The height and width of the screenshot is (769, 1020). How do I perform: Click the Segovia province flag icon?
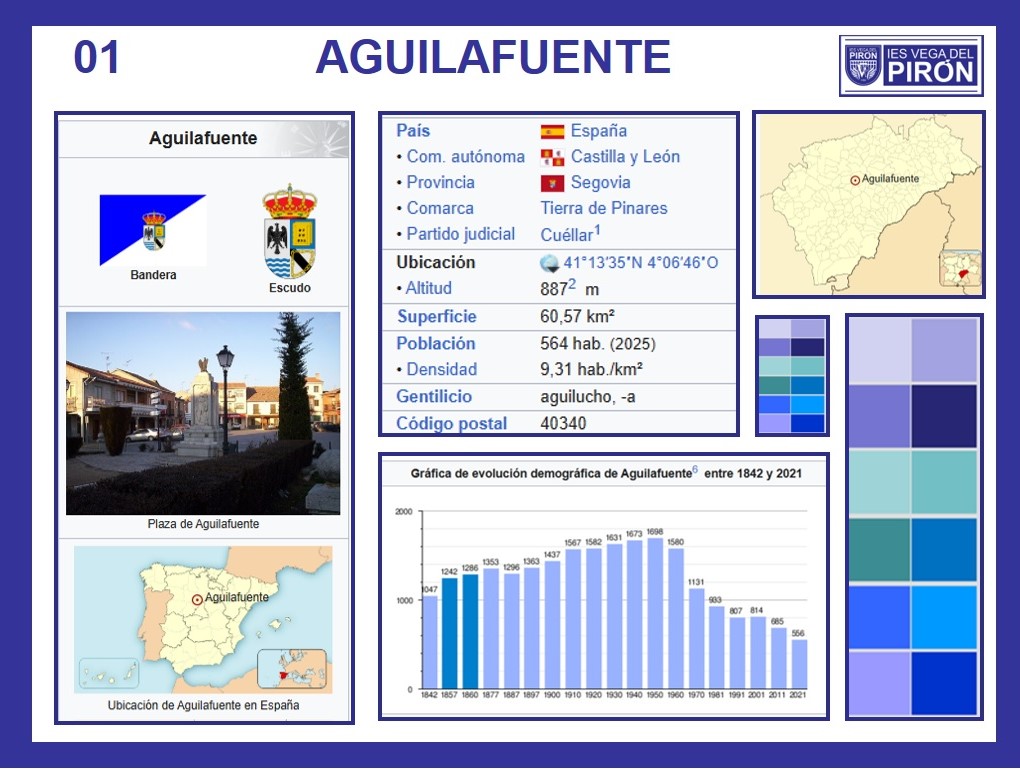[552, 183]
